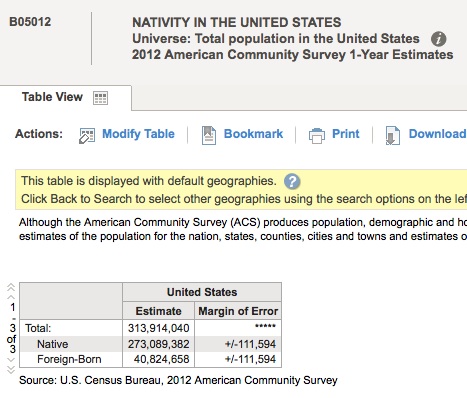Move down one row with single down arrow

click(x=11, y=360)
